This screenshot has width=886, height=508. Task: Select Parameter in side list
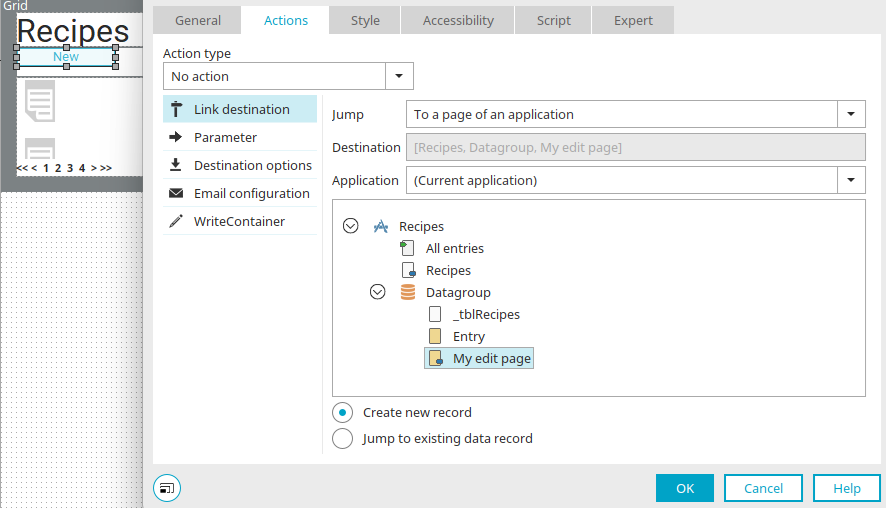(x=240, y=137)
